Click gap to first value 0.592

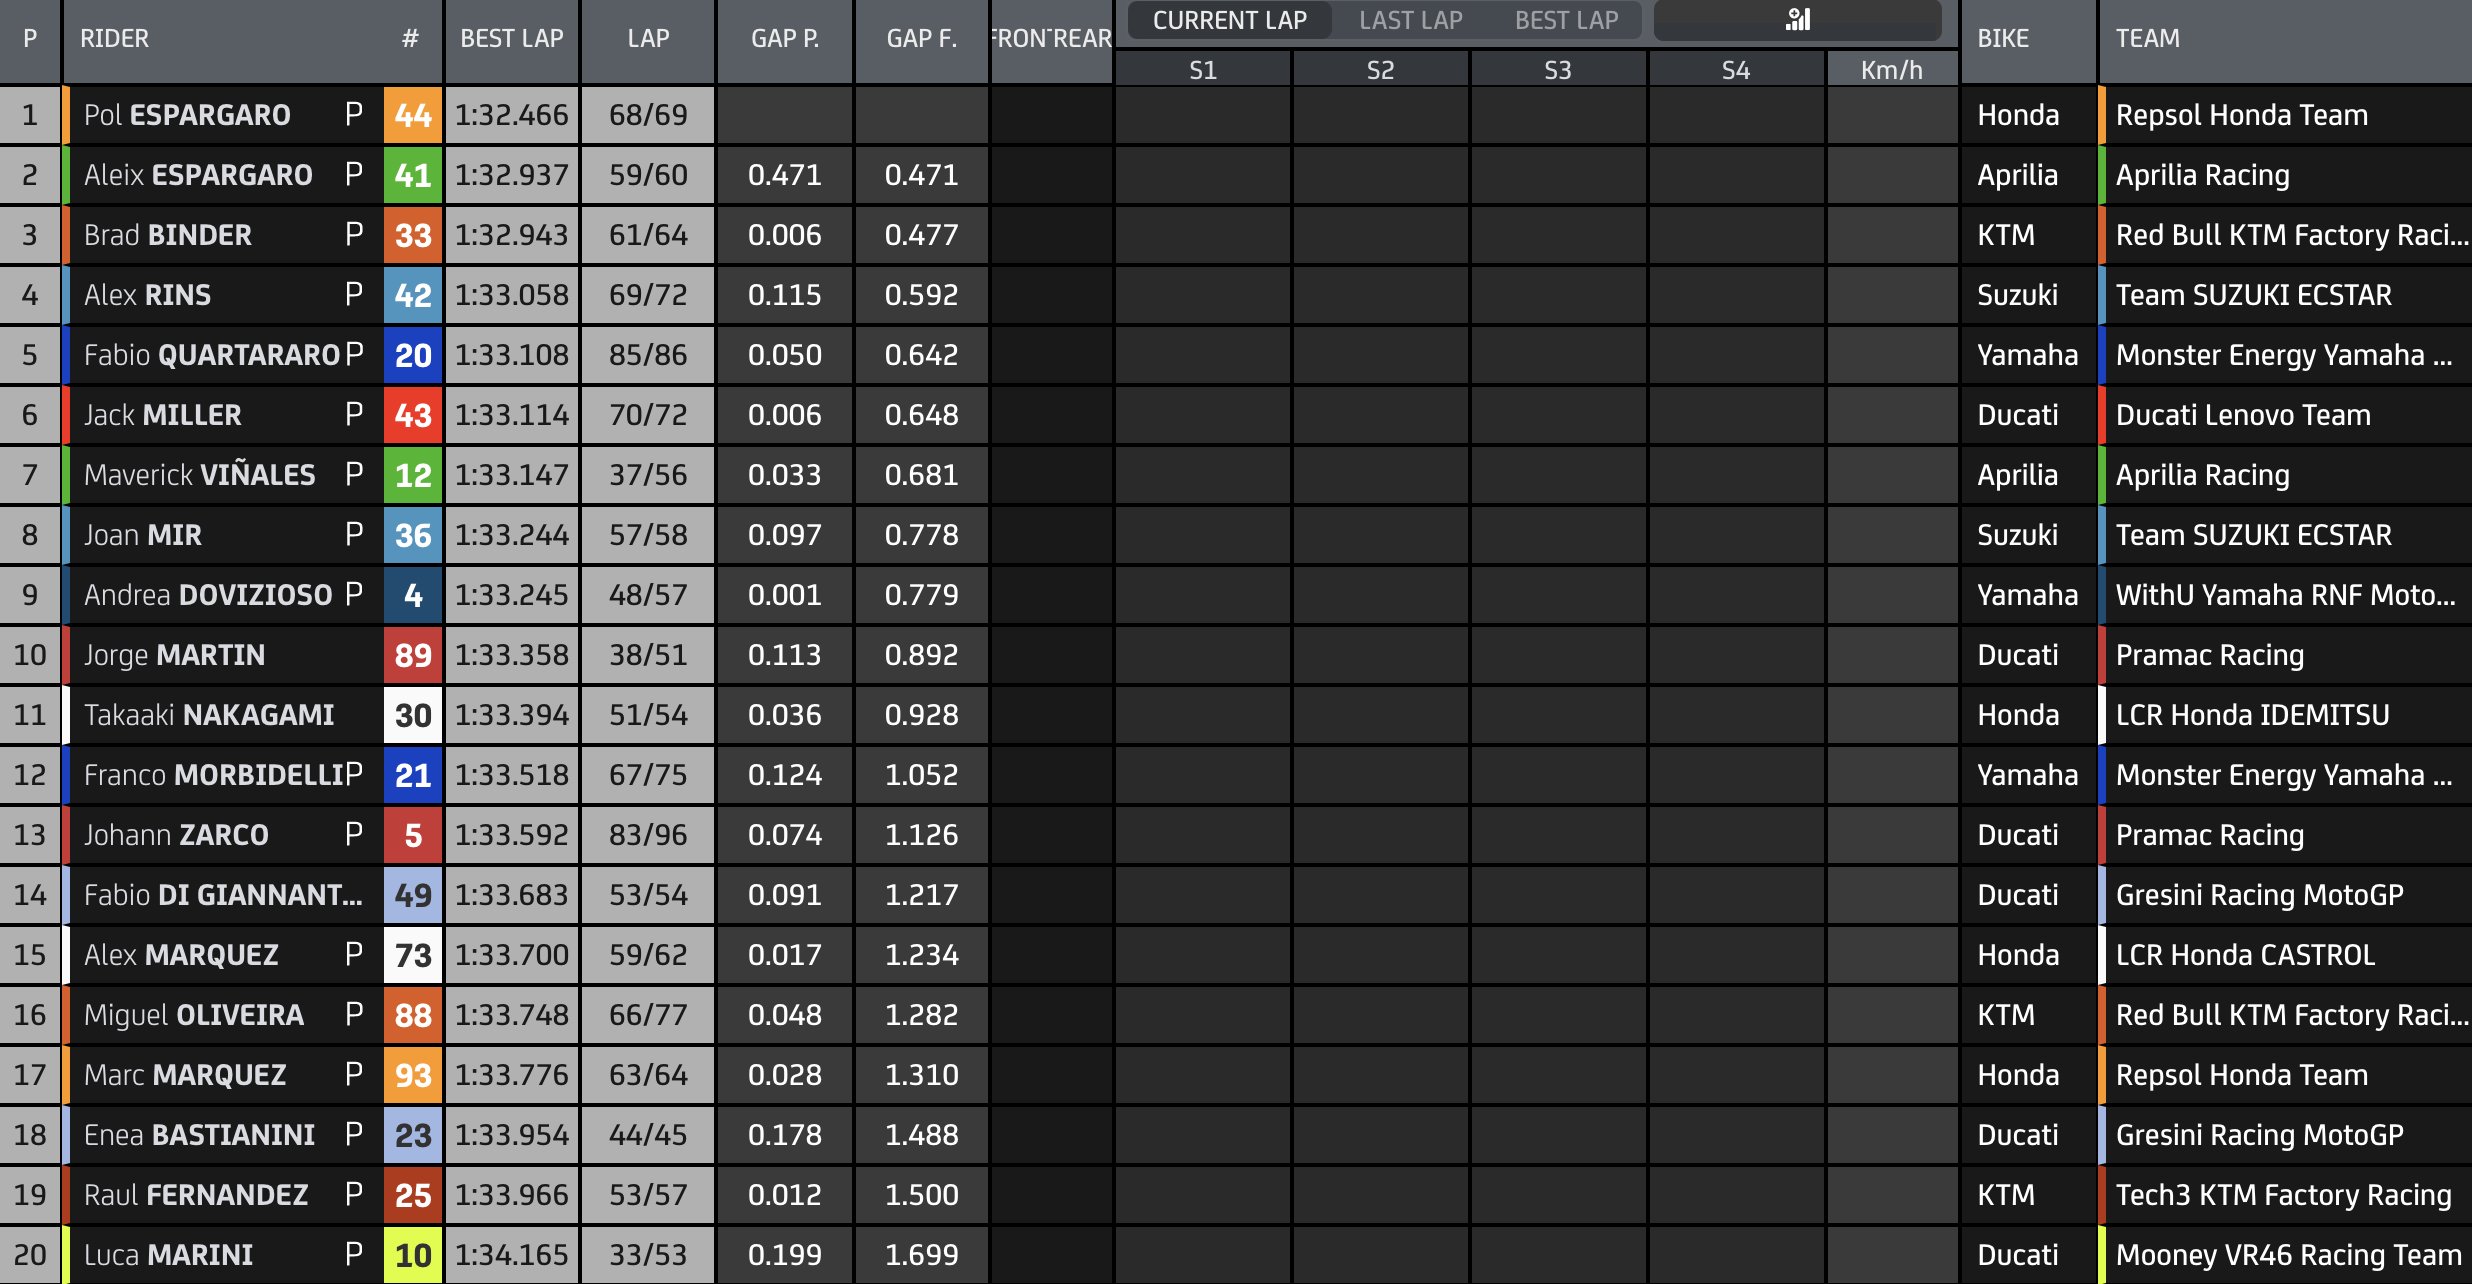(921, 295)
